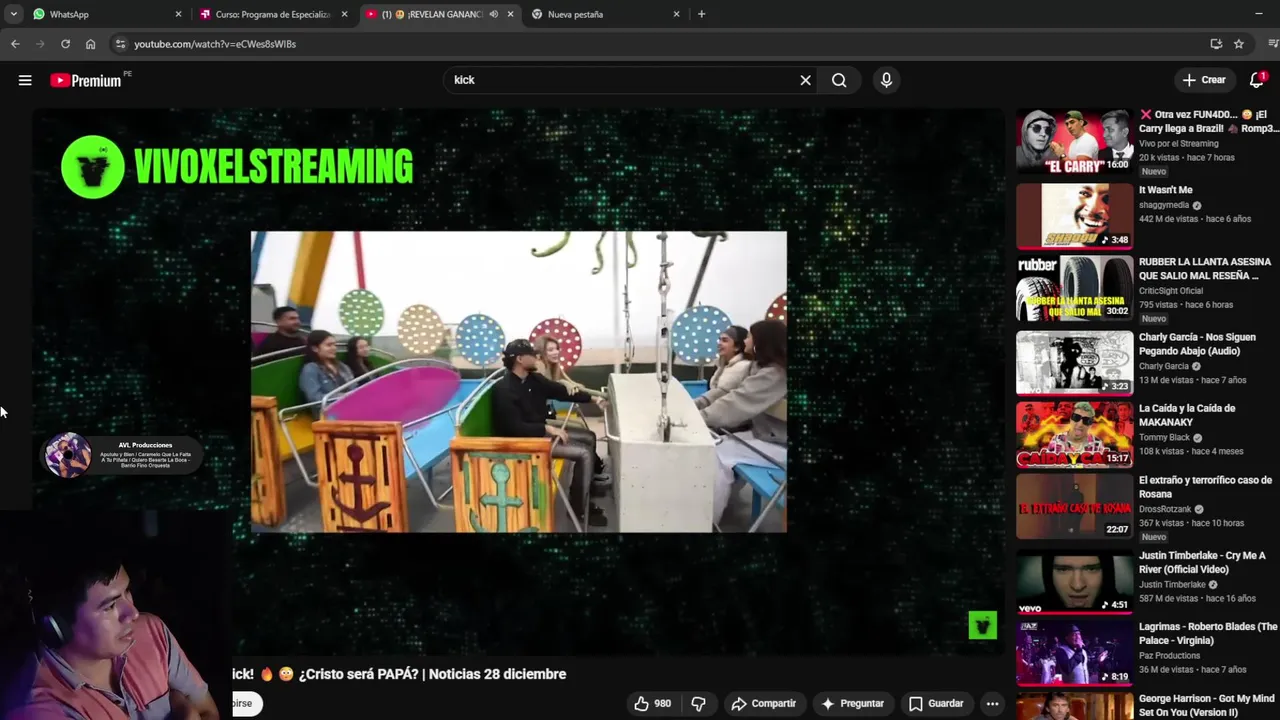Image resolution: width=1280 pixels, height=720 pixels.
Task: Click the youtube.com address bar URL
Action: (x=215, y=44)
